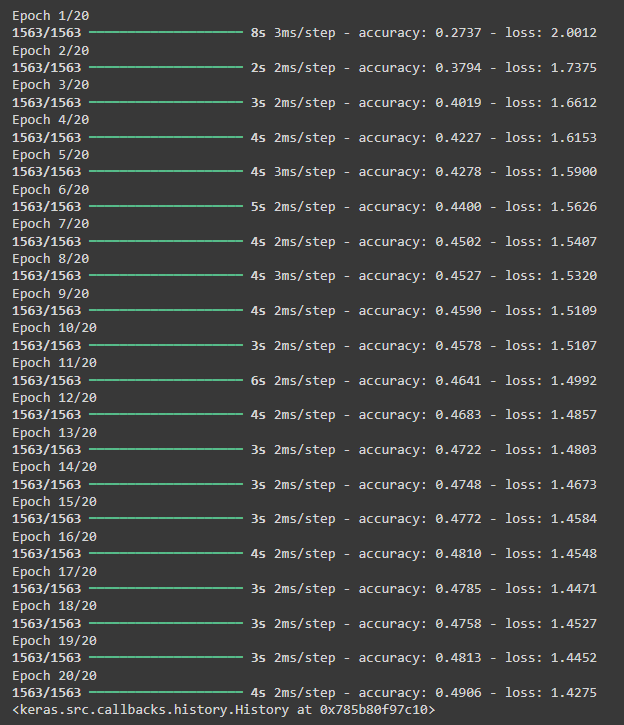Select the 'Epoch 4/20' line
The height and width of the screenshot is (725, 624).
(x=50, y=120)
